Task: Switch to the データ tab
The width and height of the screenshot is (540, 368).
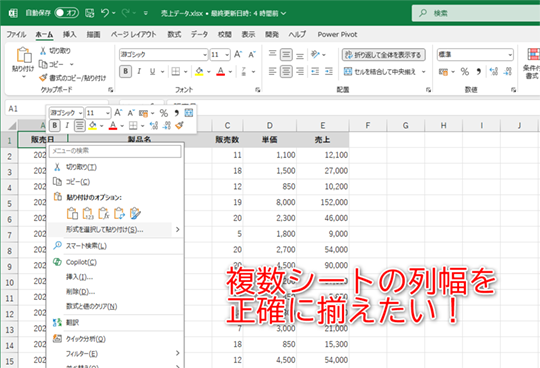Action: click(199, 34)
